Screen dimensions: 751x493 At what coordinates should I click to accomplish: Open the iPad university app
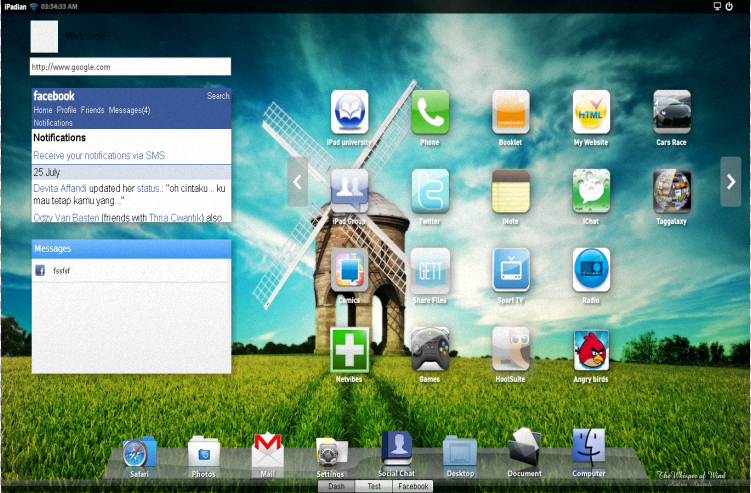tap(349, 112)
